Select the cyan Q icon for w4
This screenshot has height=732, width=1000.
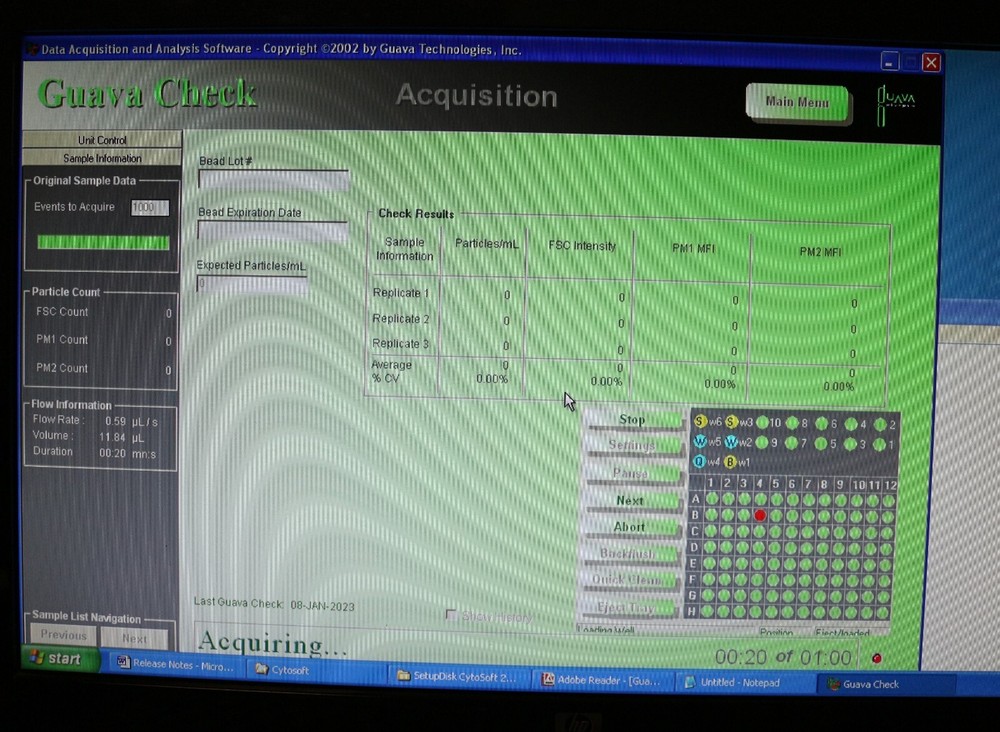coord(699,461)
